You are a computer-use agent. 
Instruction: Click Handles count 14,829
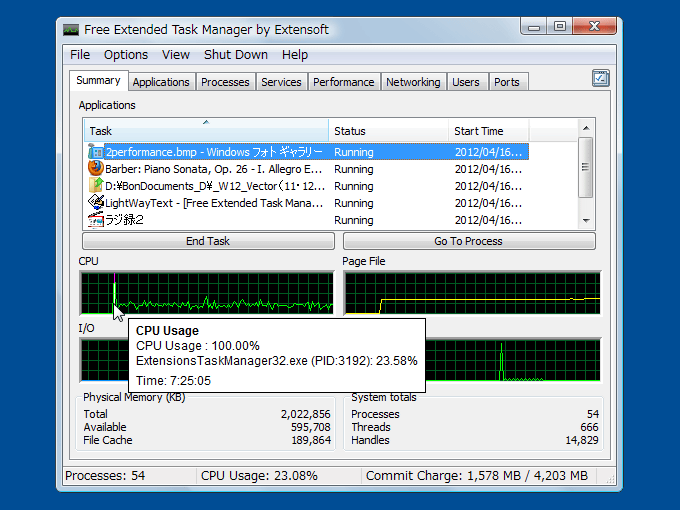[582, 440]
